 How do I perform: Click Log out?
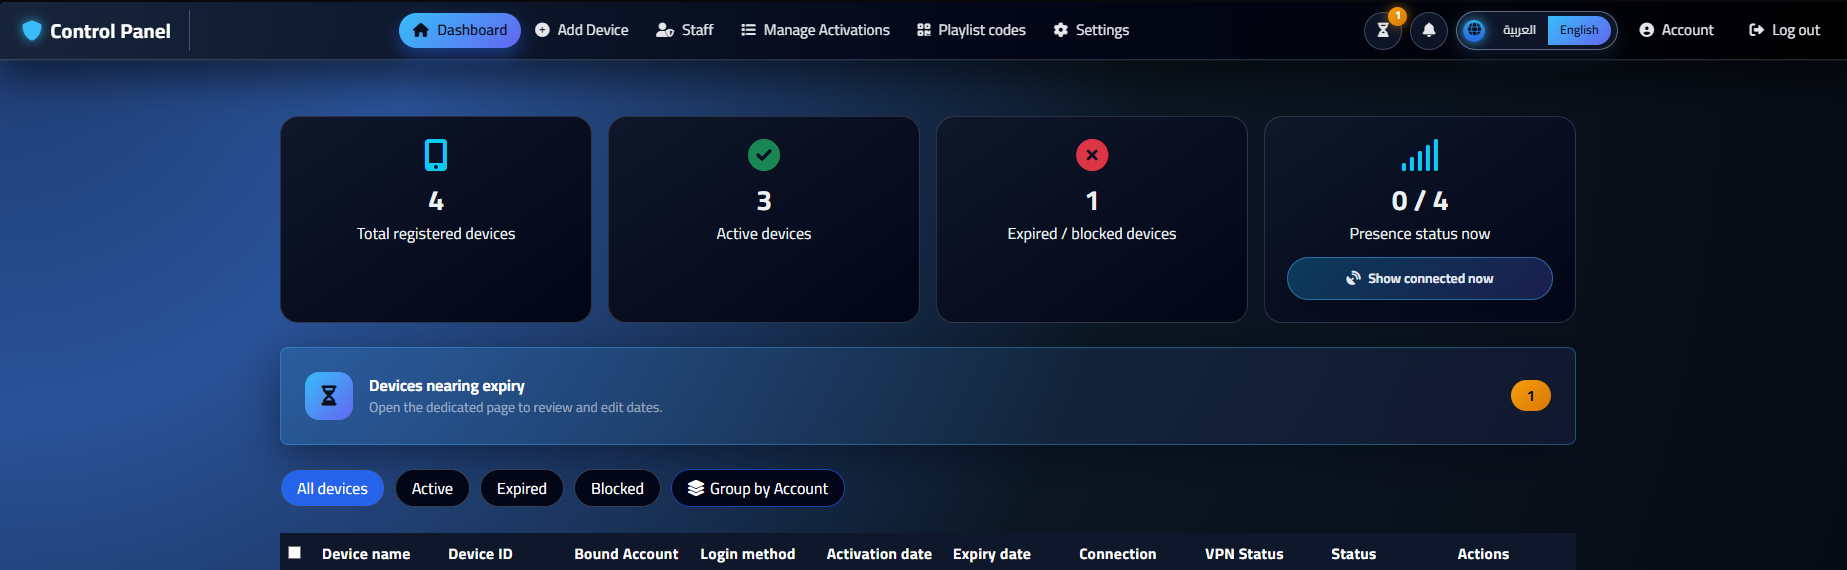pyautogui.click(x=1784, y=30)
